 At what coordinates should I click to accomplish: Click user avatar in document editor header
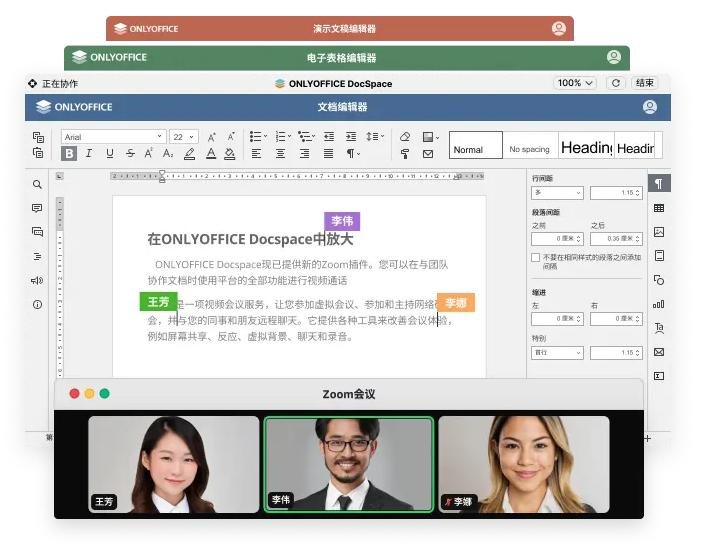point(650,107)
